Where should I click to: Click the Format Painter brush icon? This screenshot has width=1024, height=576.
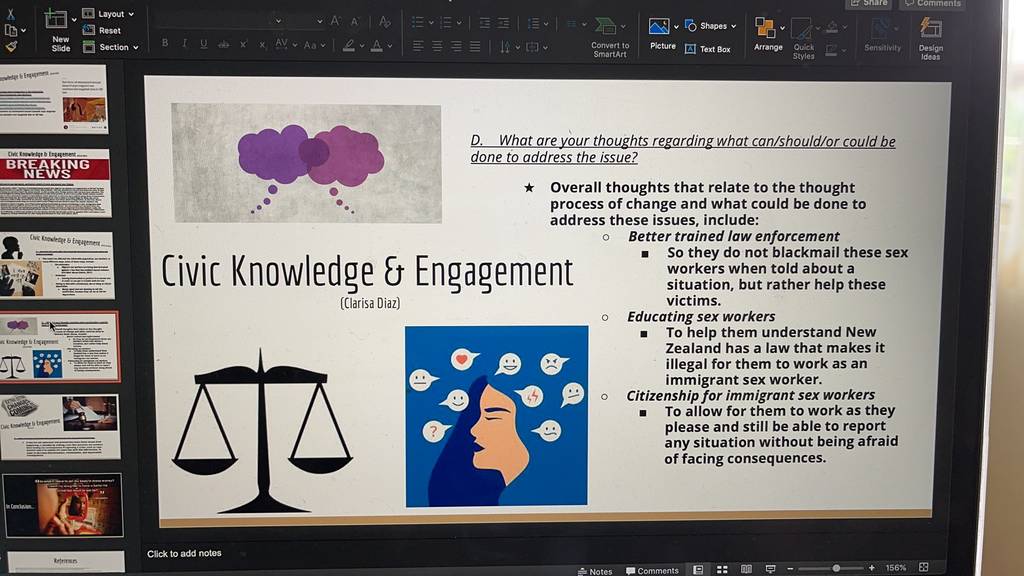(11, 46)
